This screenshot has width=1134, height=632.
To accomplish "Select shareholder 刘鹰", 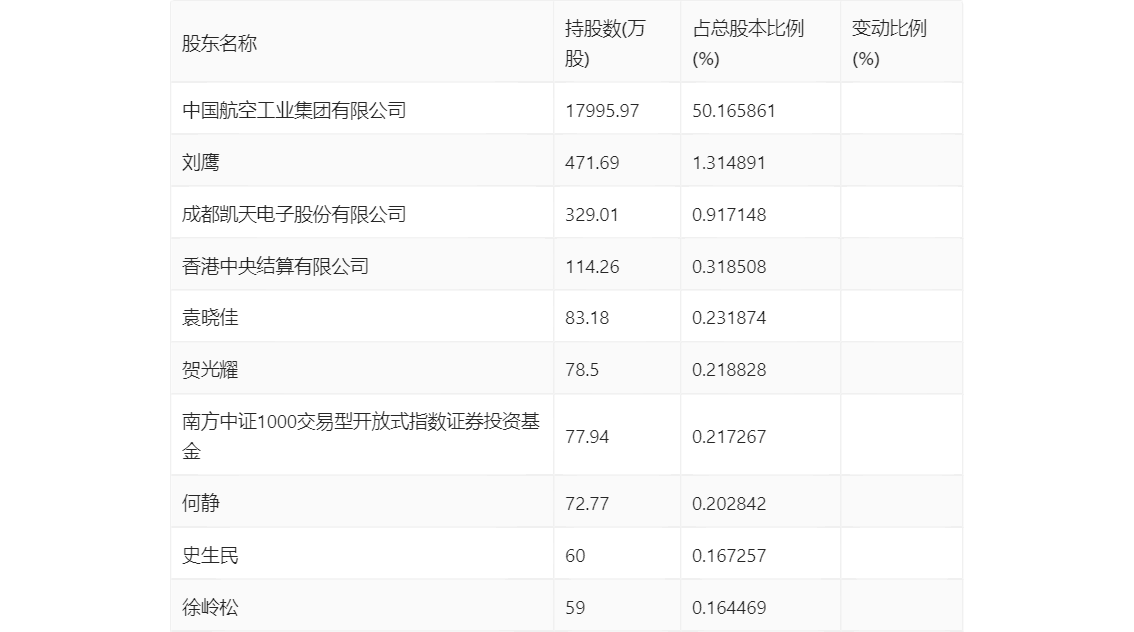I will tap(200, 162).
